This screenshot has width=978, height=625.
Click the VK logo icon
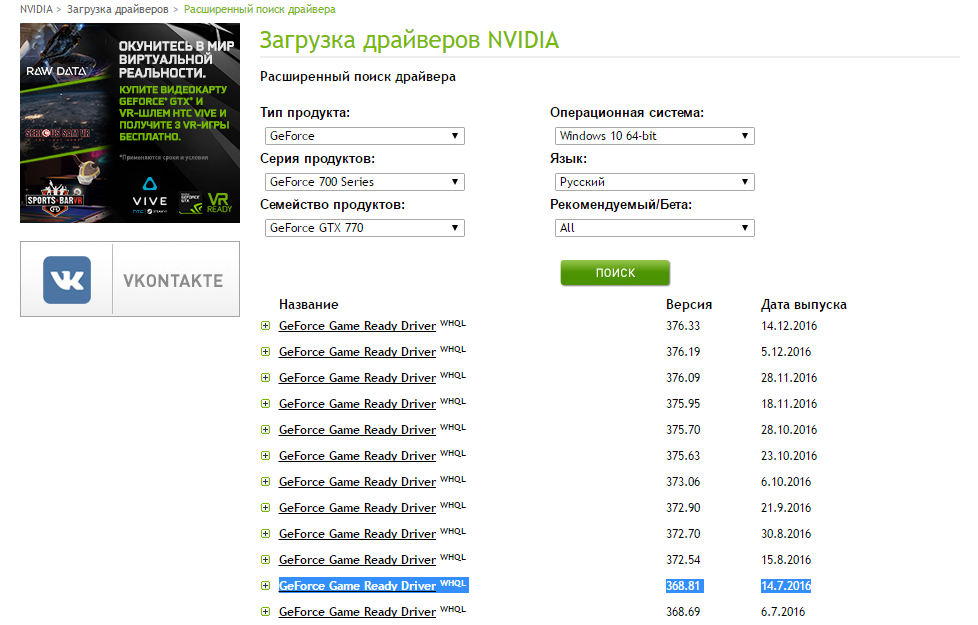[67, 280]
